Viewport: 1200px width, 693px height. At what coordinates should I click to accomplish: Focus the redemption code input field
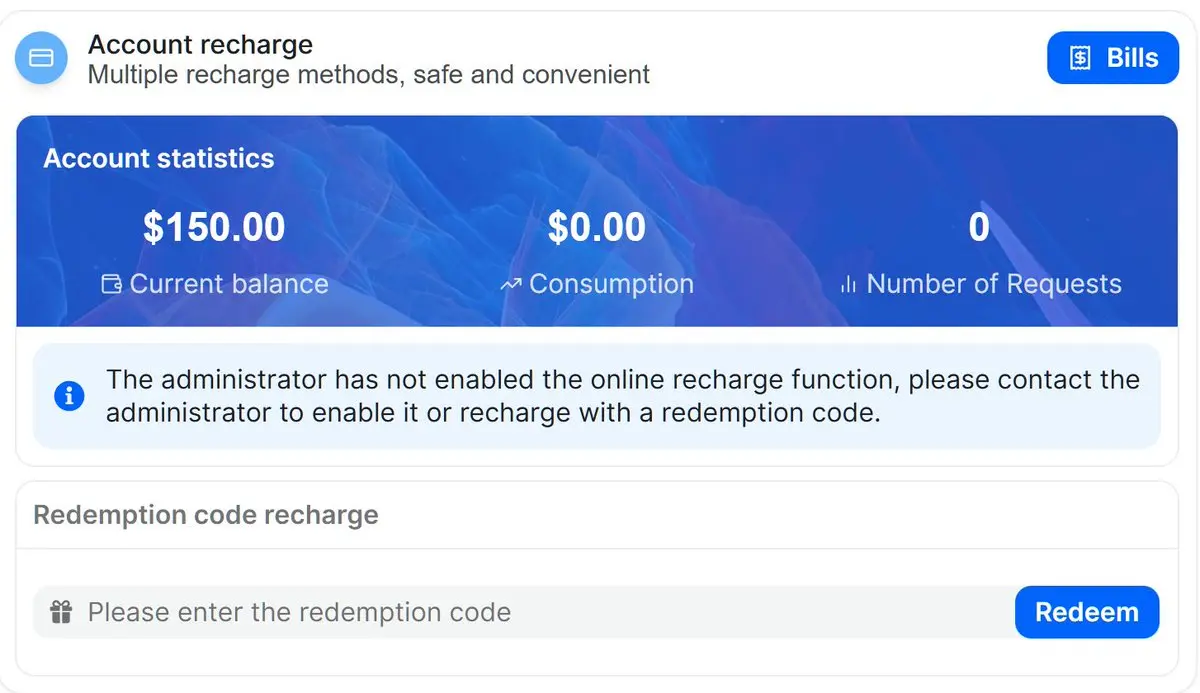(x=540, y=612)
